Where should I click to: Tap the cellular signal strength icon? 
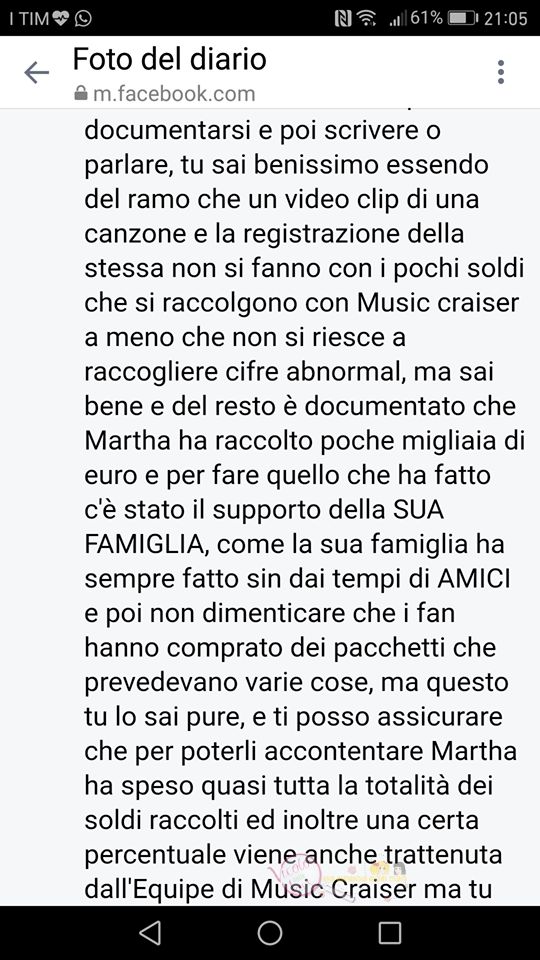point(398,19)
